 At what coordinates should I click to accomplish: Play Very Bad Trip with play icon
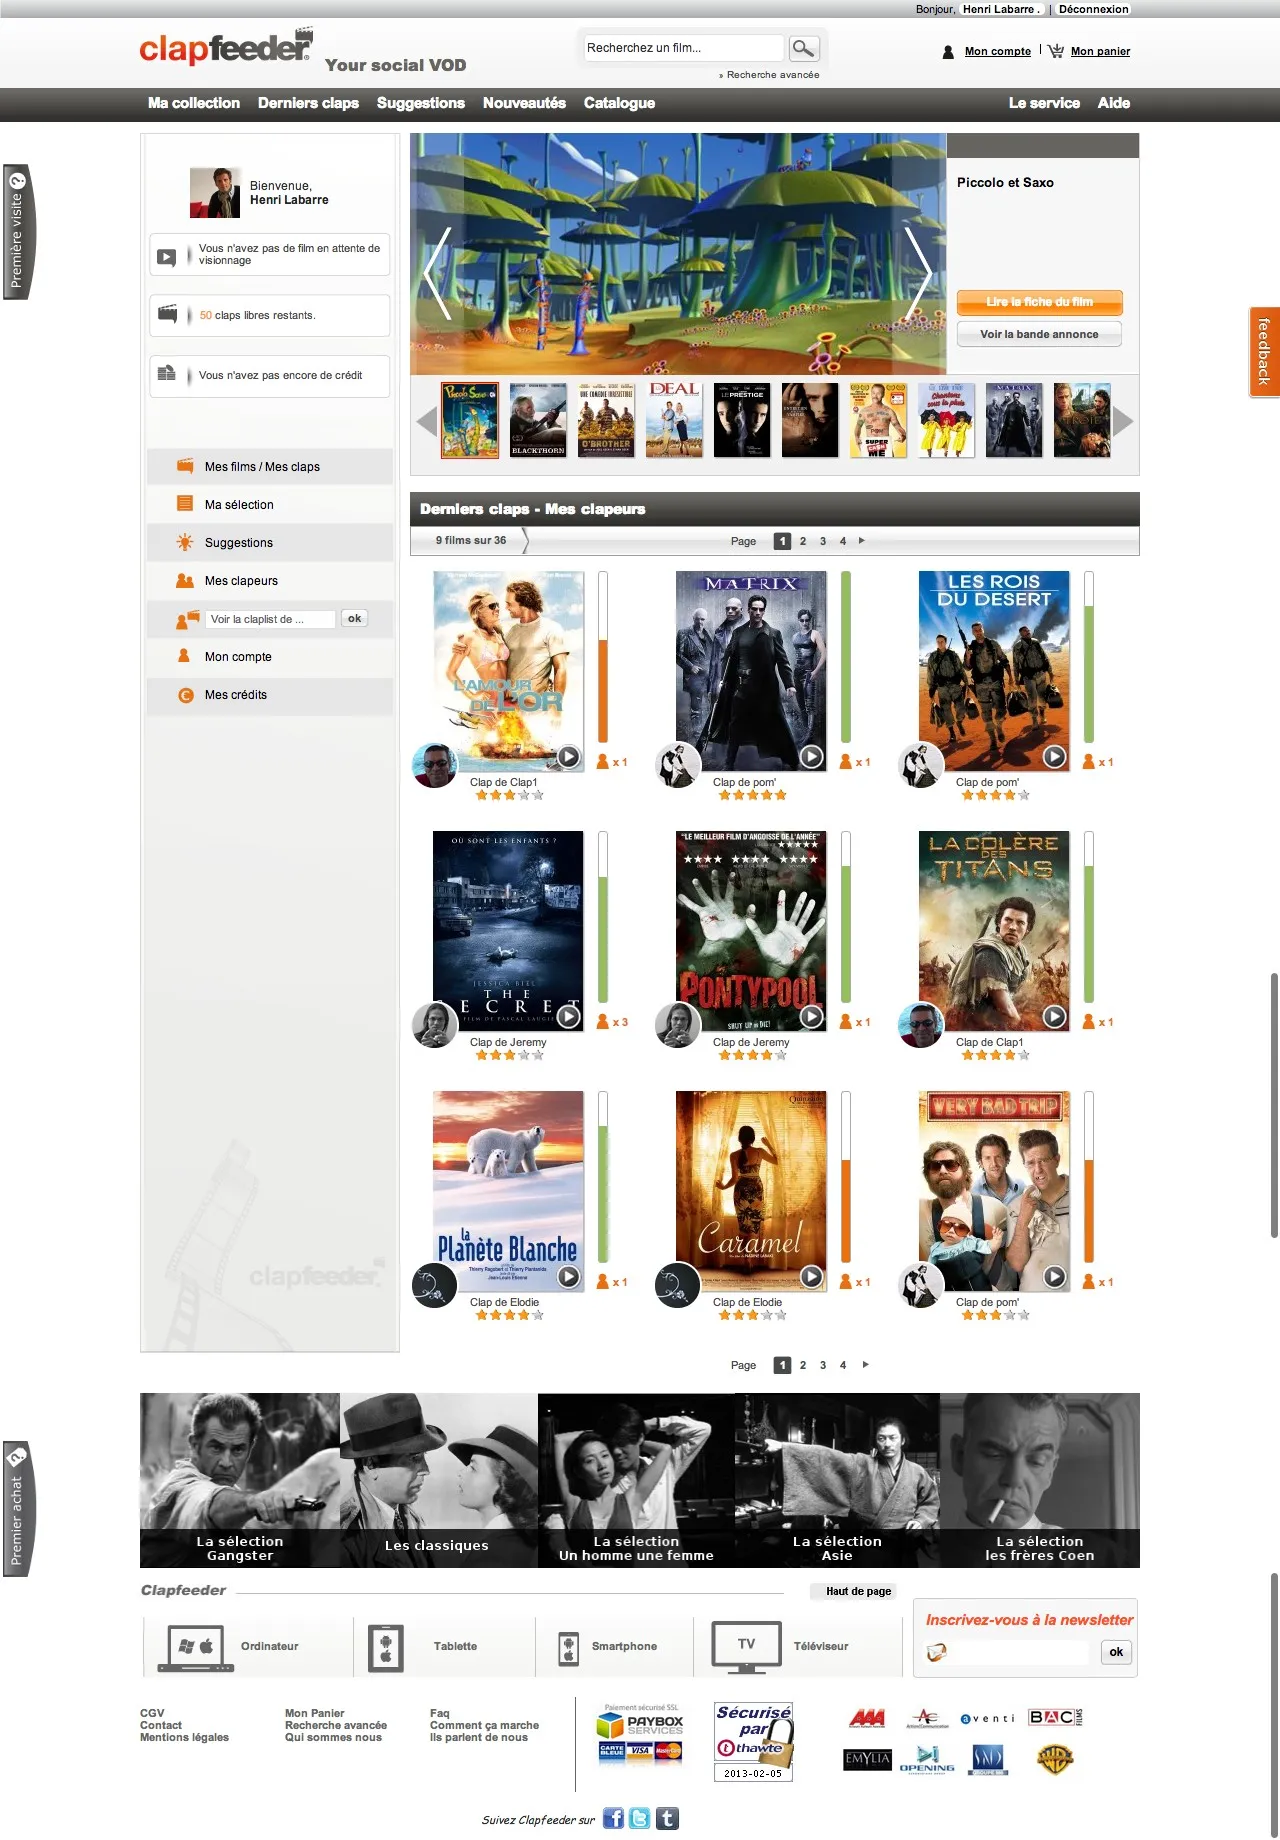pyautogui.click(x=1054, y=1277)
